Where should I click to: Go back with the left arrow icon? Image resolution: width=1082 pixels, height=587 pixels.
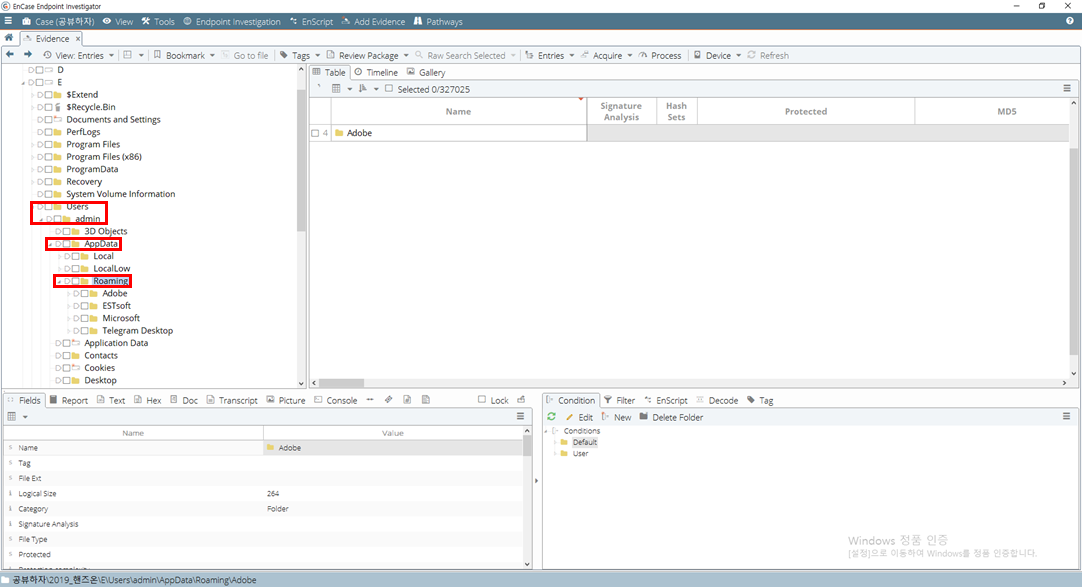tap(10, 54)
